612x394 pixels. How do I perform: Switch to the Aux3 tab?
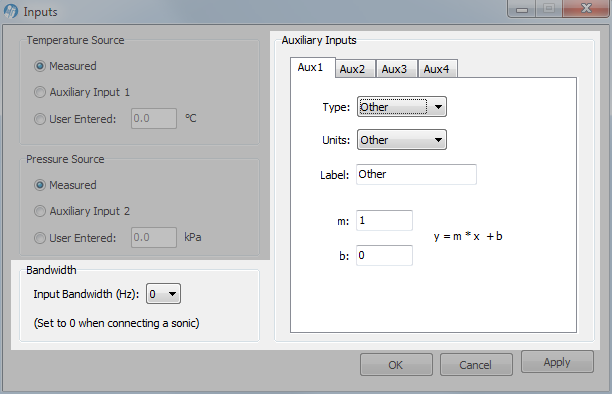394,69
